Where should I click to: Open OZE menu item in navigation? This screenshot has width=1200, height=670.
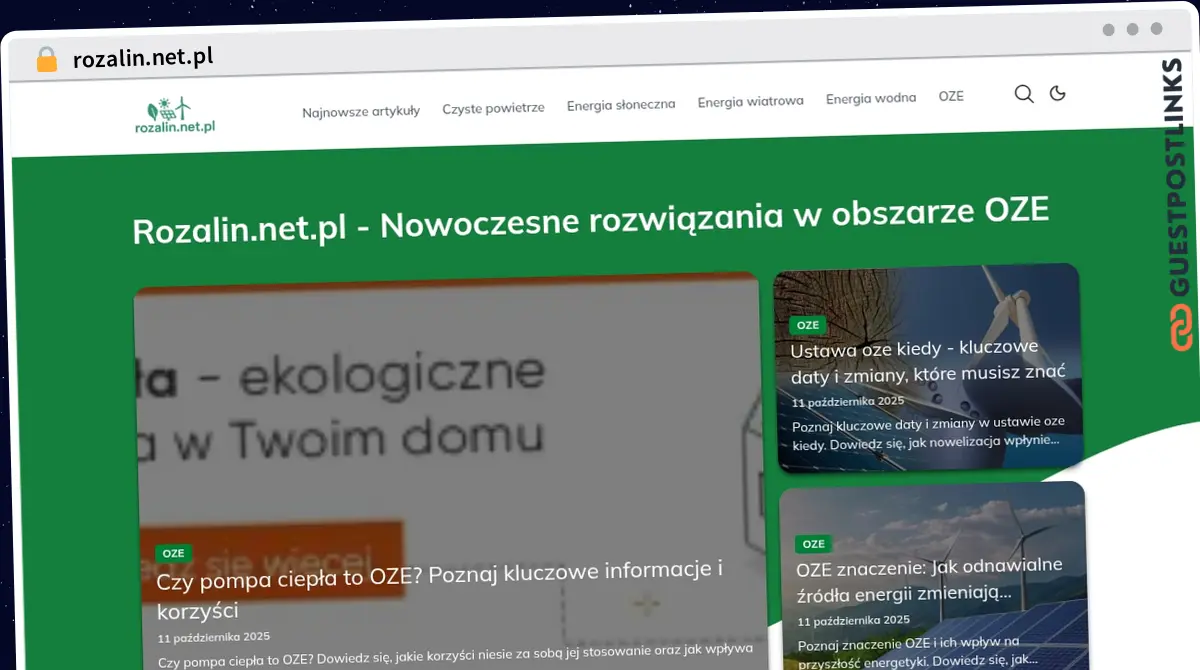coord(951,96)
